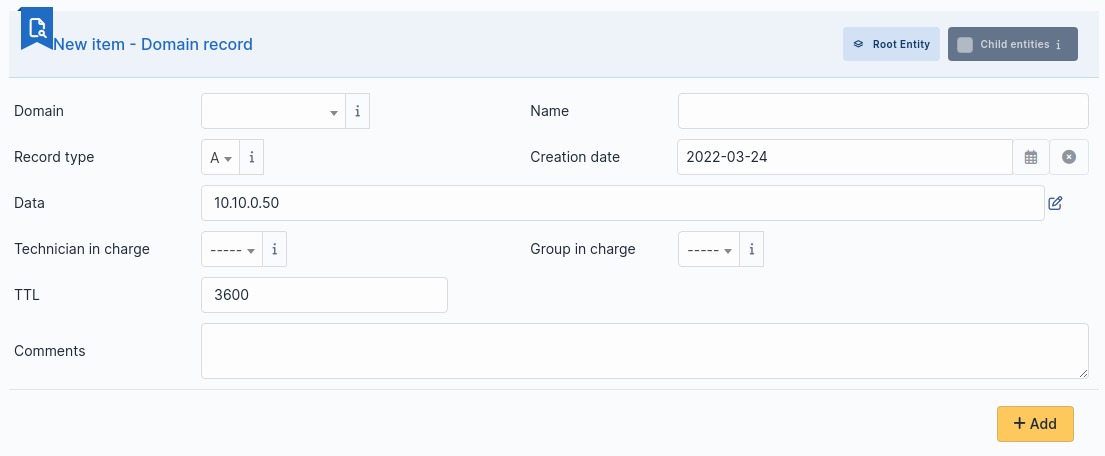Click the Creation date field 2022-03-24

pyautogui.click(x=845, y=157)
